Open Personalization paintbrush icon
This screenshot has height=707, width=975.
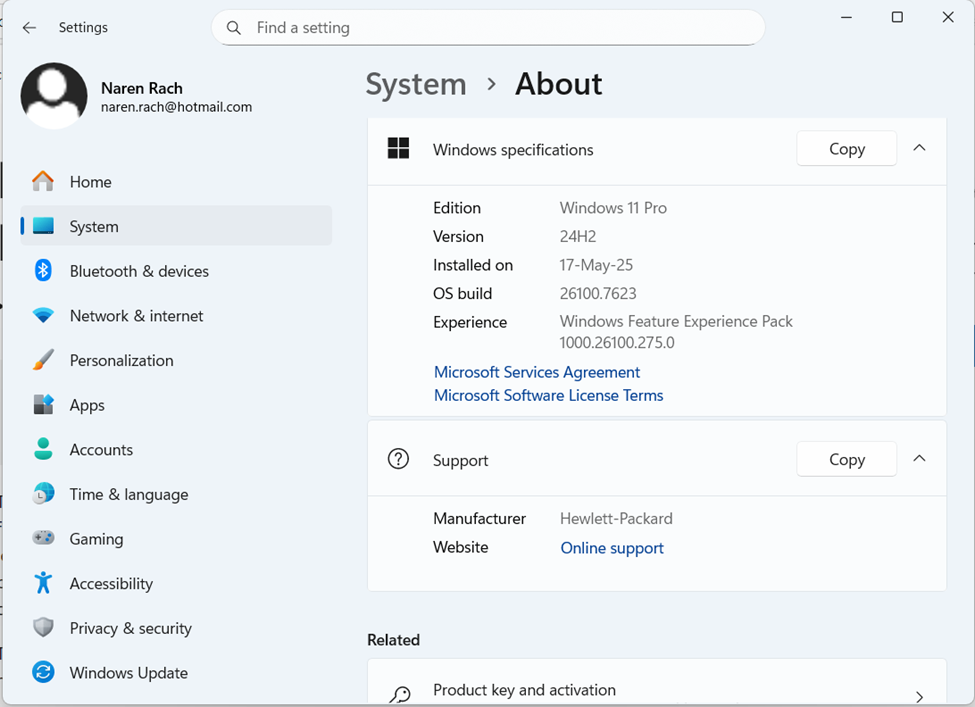point(43,360)
